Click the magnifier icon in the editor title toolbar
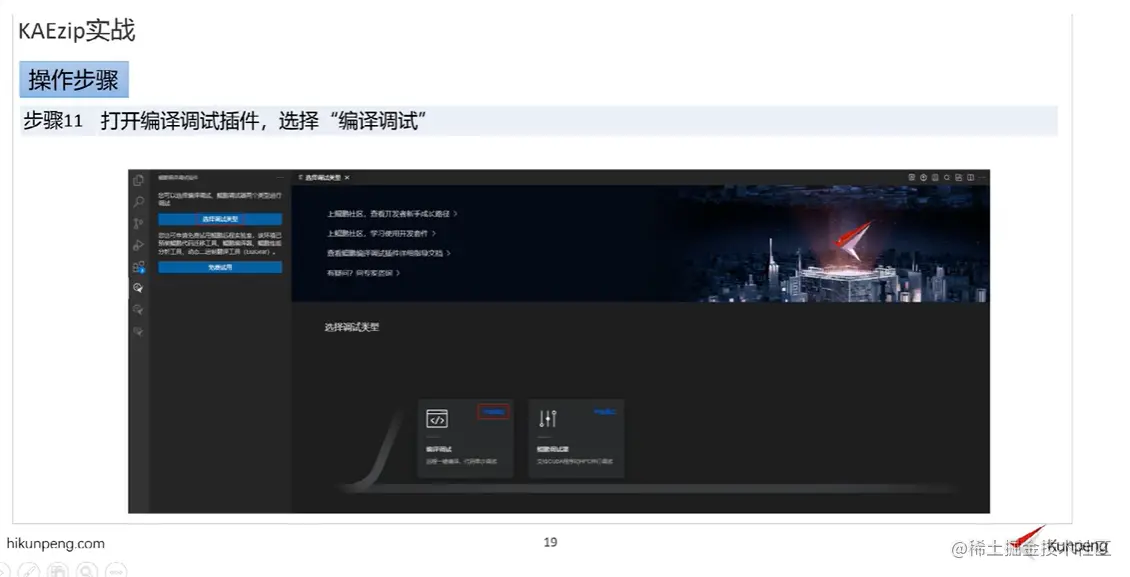 947,177
